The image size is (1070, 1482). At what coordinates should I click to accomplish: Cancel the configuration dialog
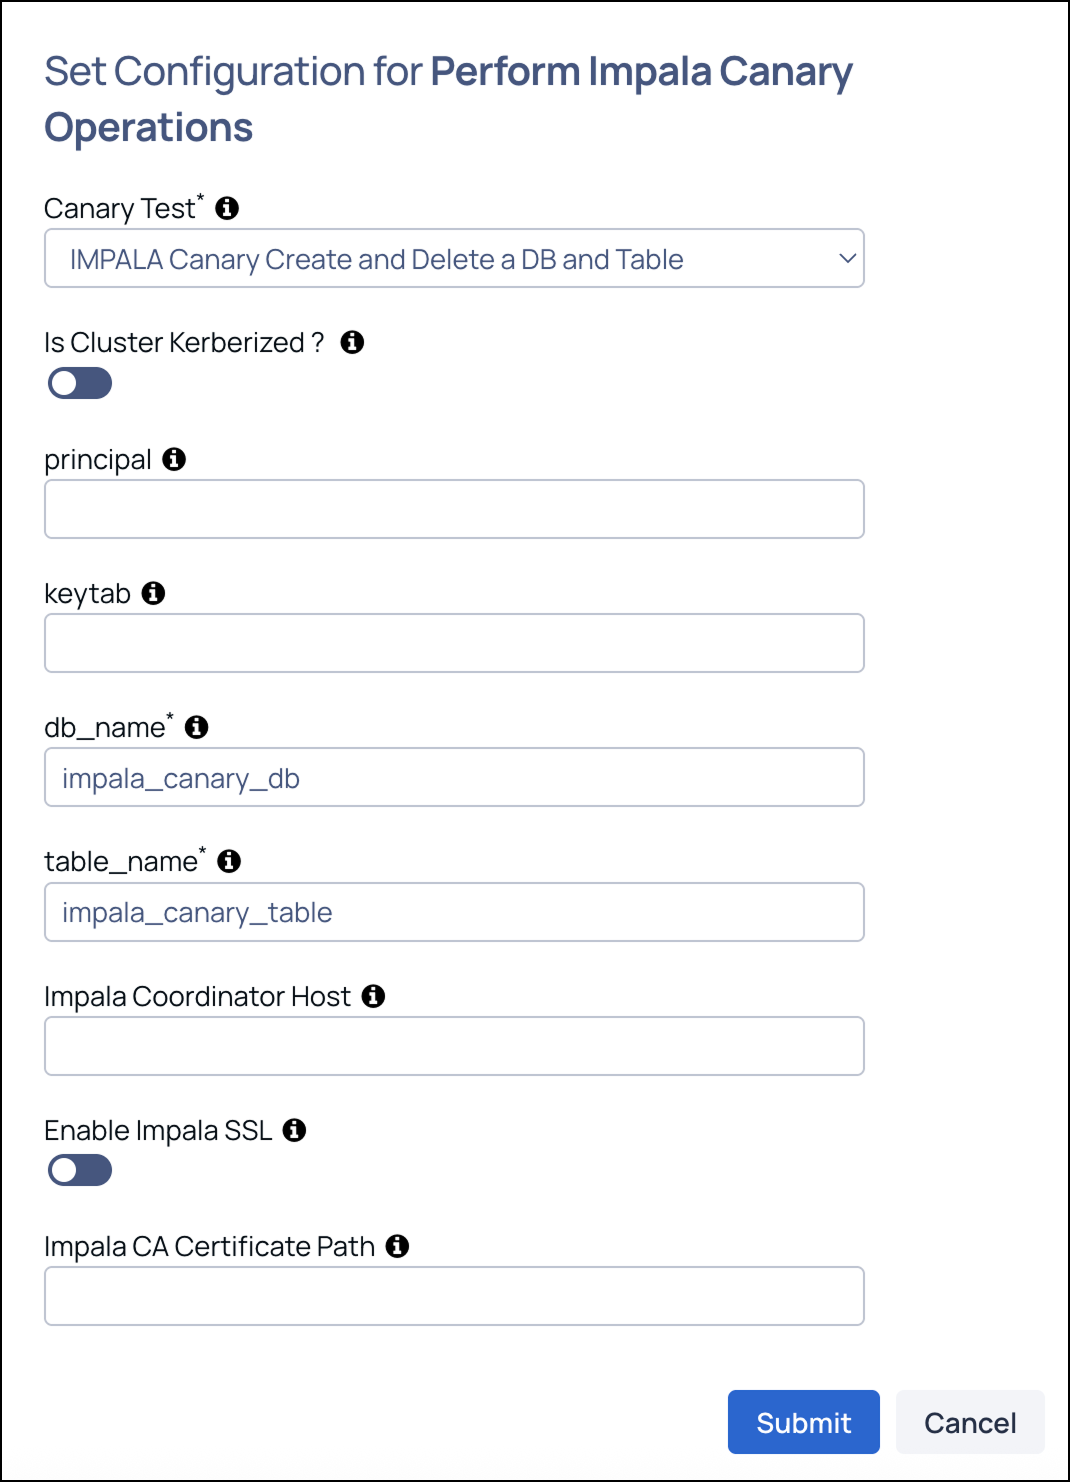(x=969, y=1422)
